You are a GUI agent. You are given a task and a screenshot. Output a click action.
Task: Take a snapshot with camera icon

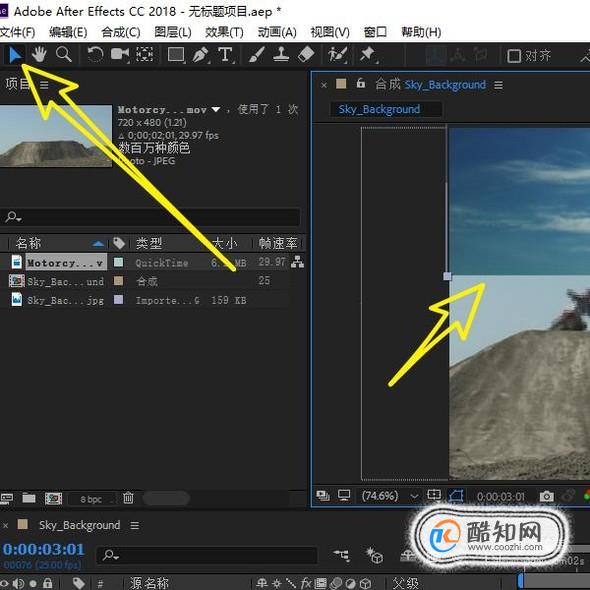pos(547,497)
